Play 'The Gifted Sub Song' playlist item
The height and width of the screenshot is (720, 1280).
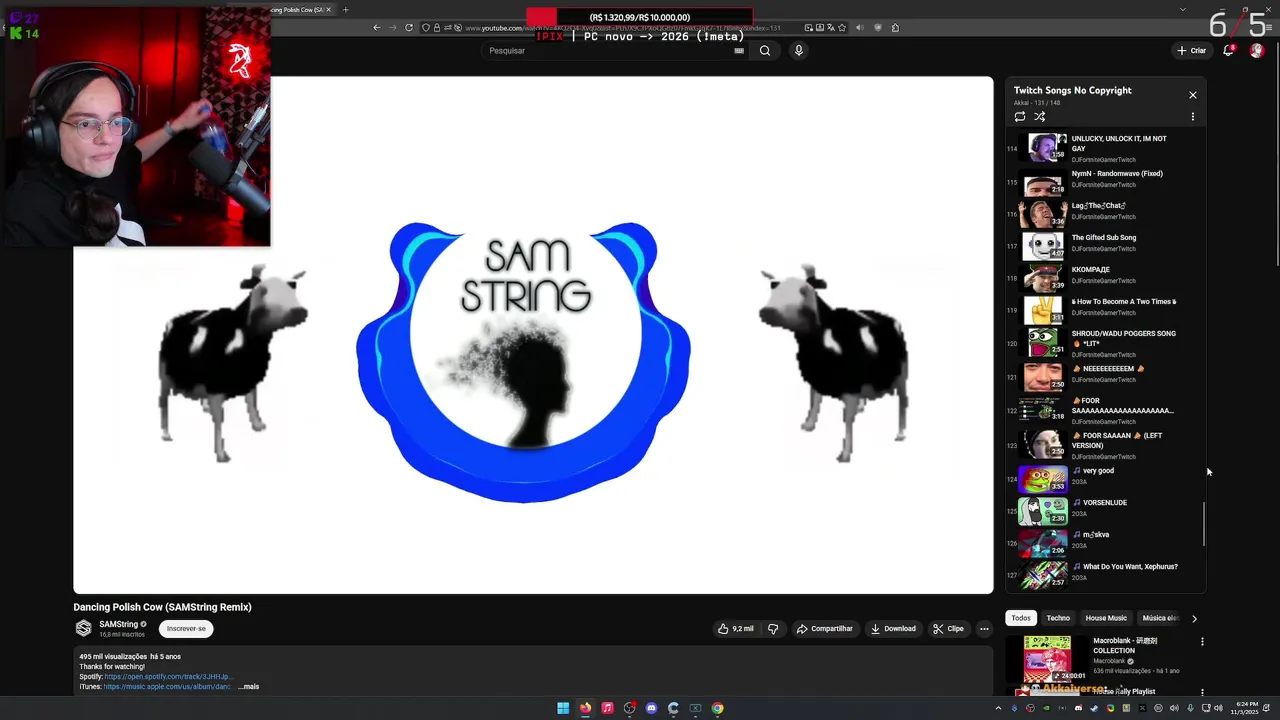1105,246
